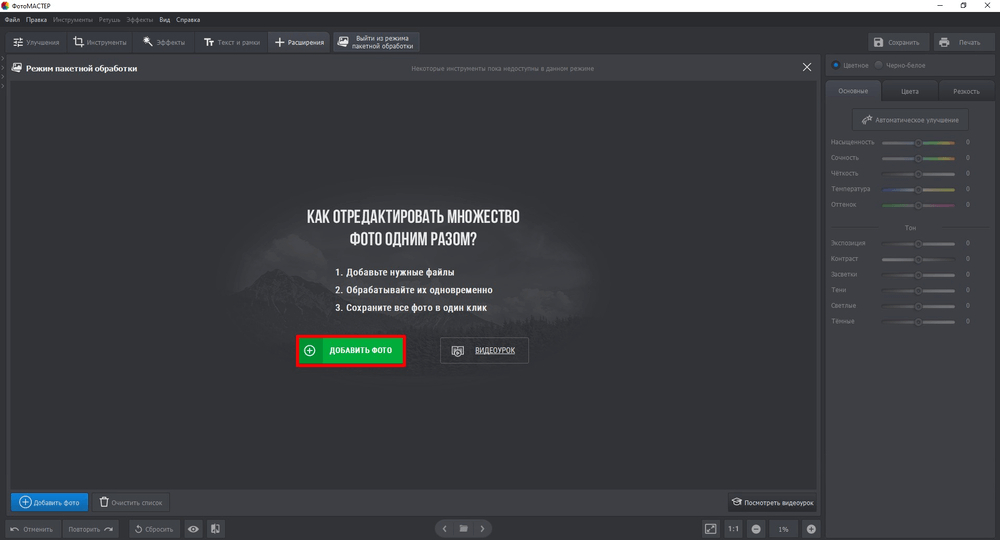Go to previous photo with left chevron

click(445, 529)
